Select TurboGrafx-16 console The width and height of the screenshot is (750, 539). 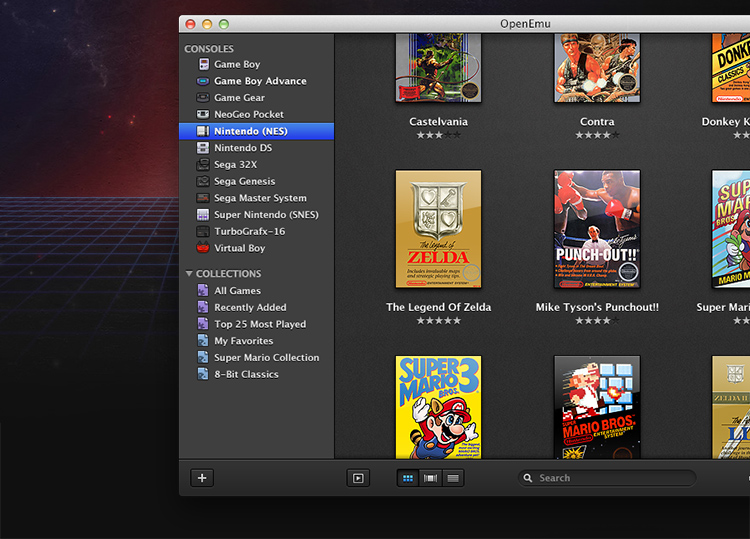click(x=256, y=231)
